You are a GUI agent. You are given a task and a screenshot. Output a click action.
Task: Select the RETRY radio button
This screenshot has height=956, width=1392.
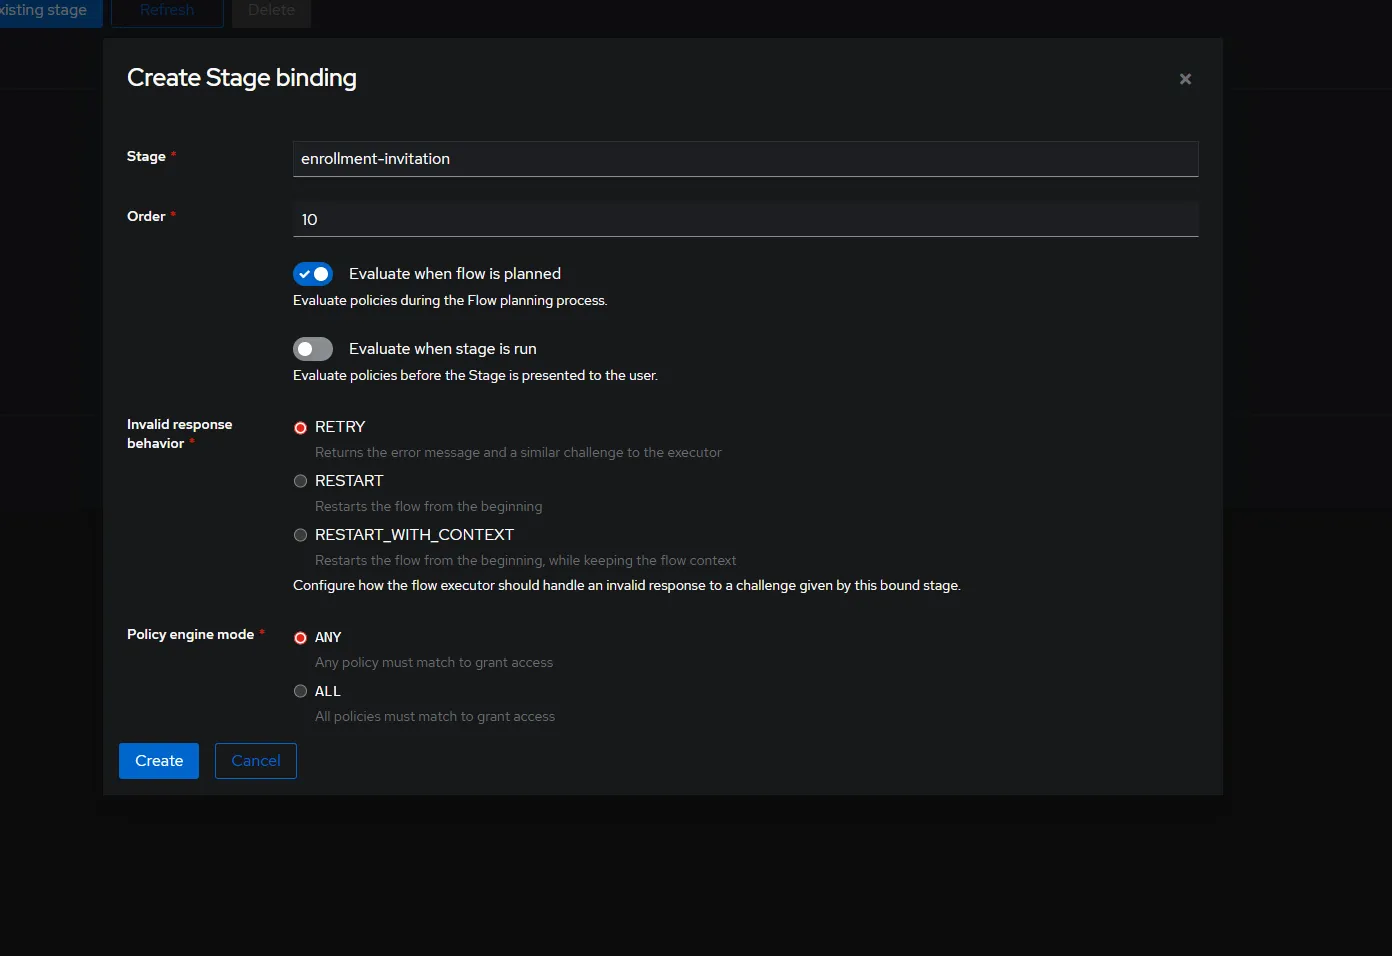click(x=300, y=428)
